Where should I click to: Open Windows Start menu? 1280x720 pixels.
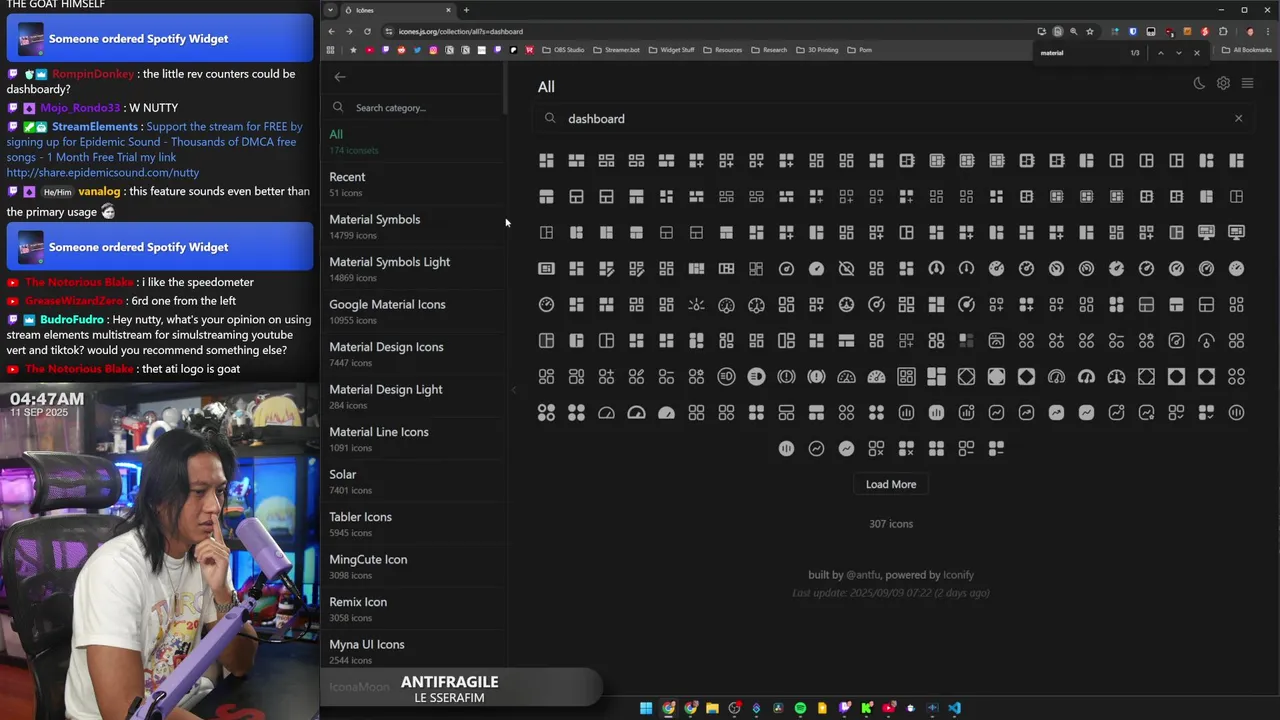(646, 708)
